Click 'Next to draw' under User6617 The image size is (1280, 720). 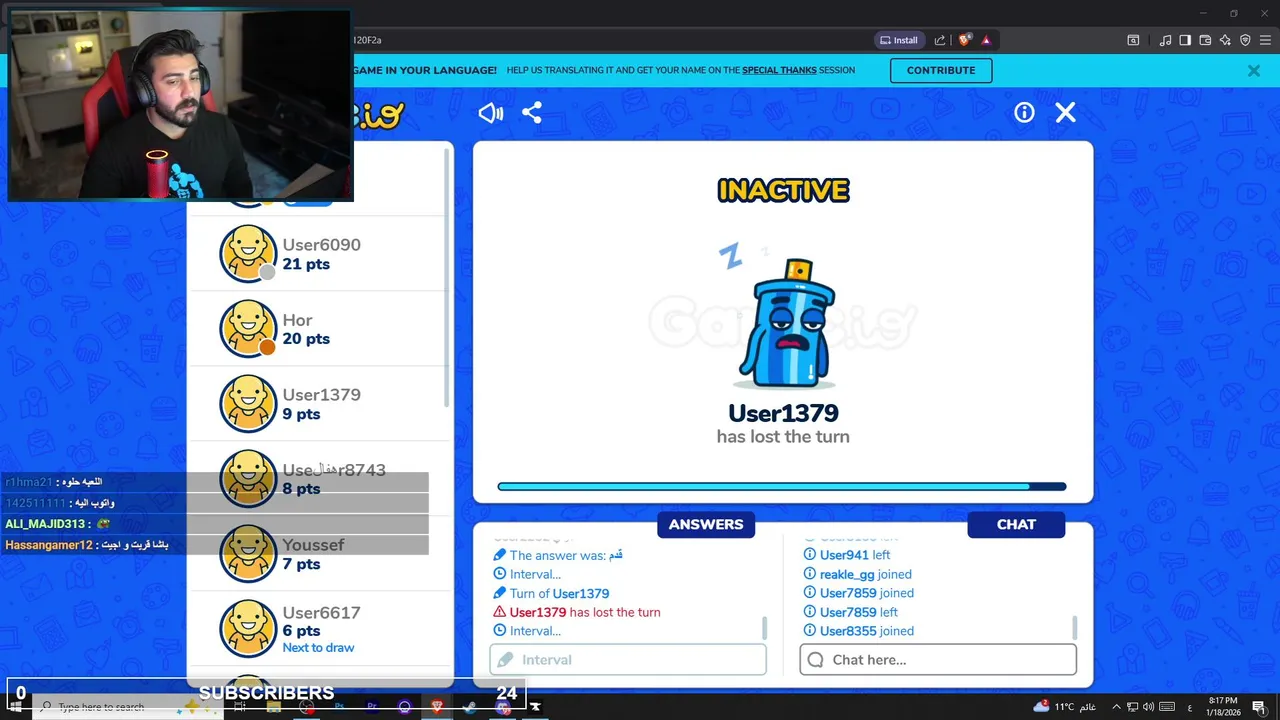318,648
